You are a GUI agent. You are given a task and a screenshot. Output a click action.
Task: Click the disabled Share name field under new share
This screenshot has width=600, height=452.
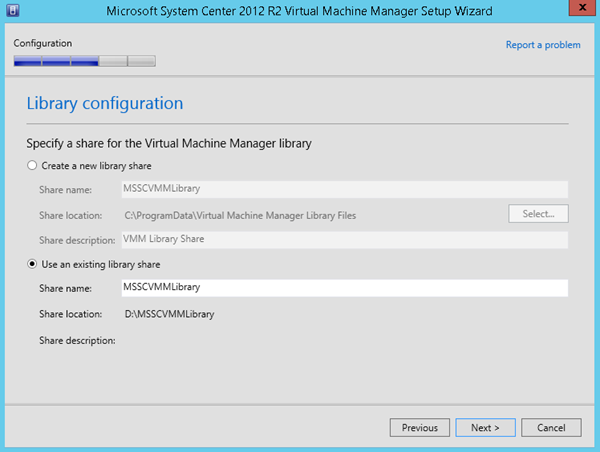(x=344, y=189)
